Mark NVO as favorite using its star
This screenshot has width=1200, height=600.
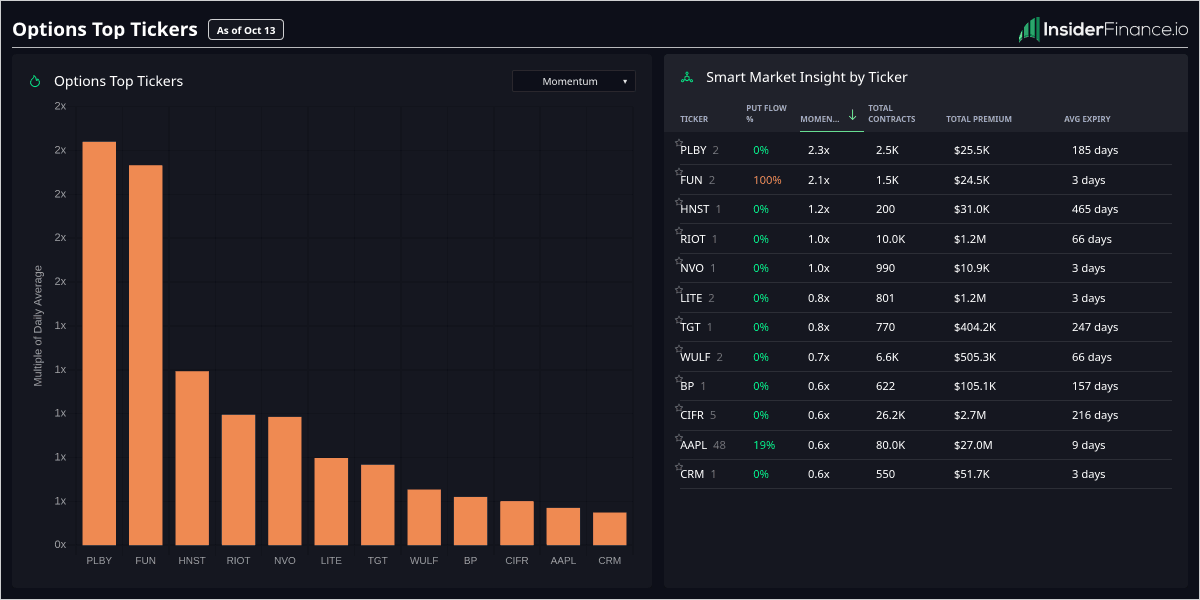coord(679,261)
